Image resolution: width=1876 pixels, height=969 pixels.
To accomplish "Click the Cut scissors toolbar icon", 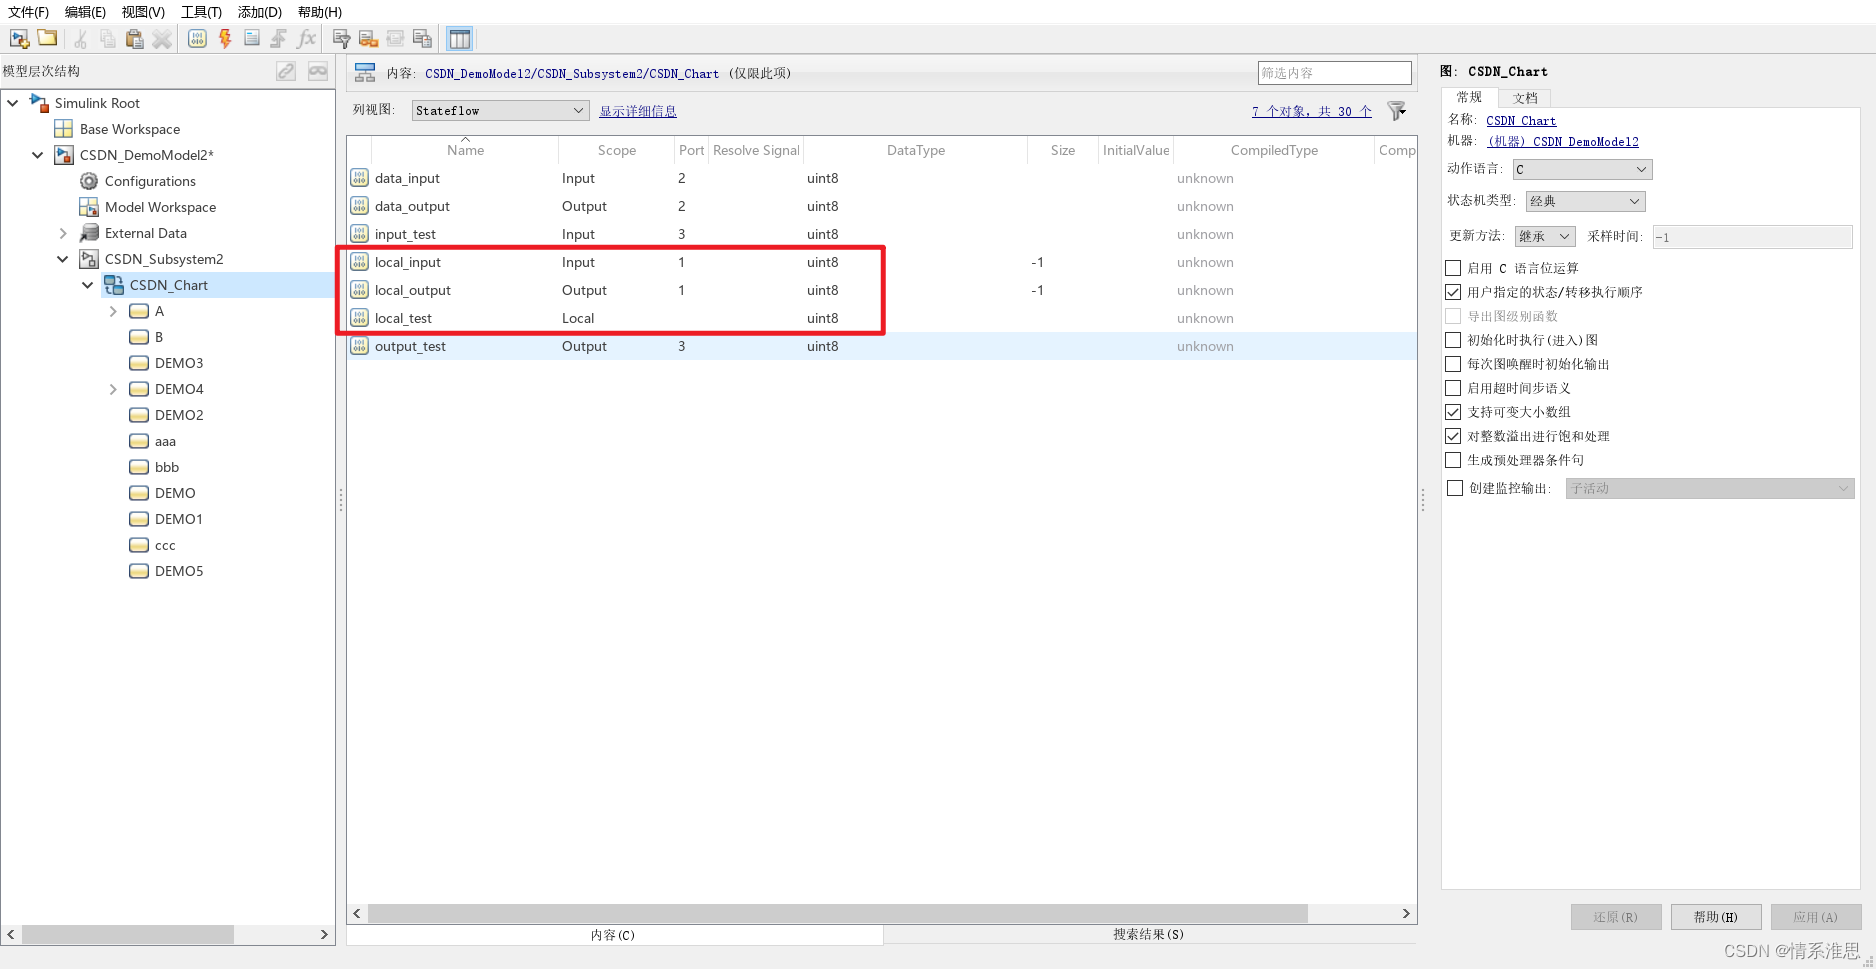I will point(81,39).
